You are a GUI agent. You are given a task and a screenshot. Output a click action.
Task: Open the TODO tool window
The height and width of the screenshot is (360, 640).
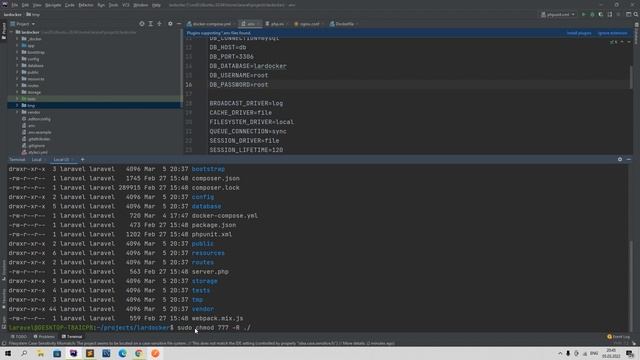click(19, 337)
